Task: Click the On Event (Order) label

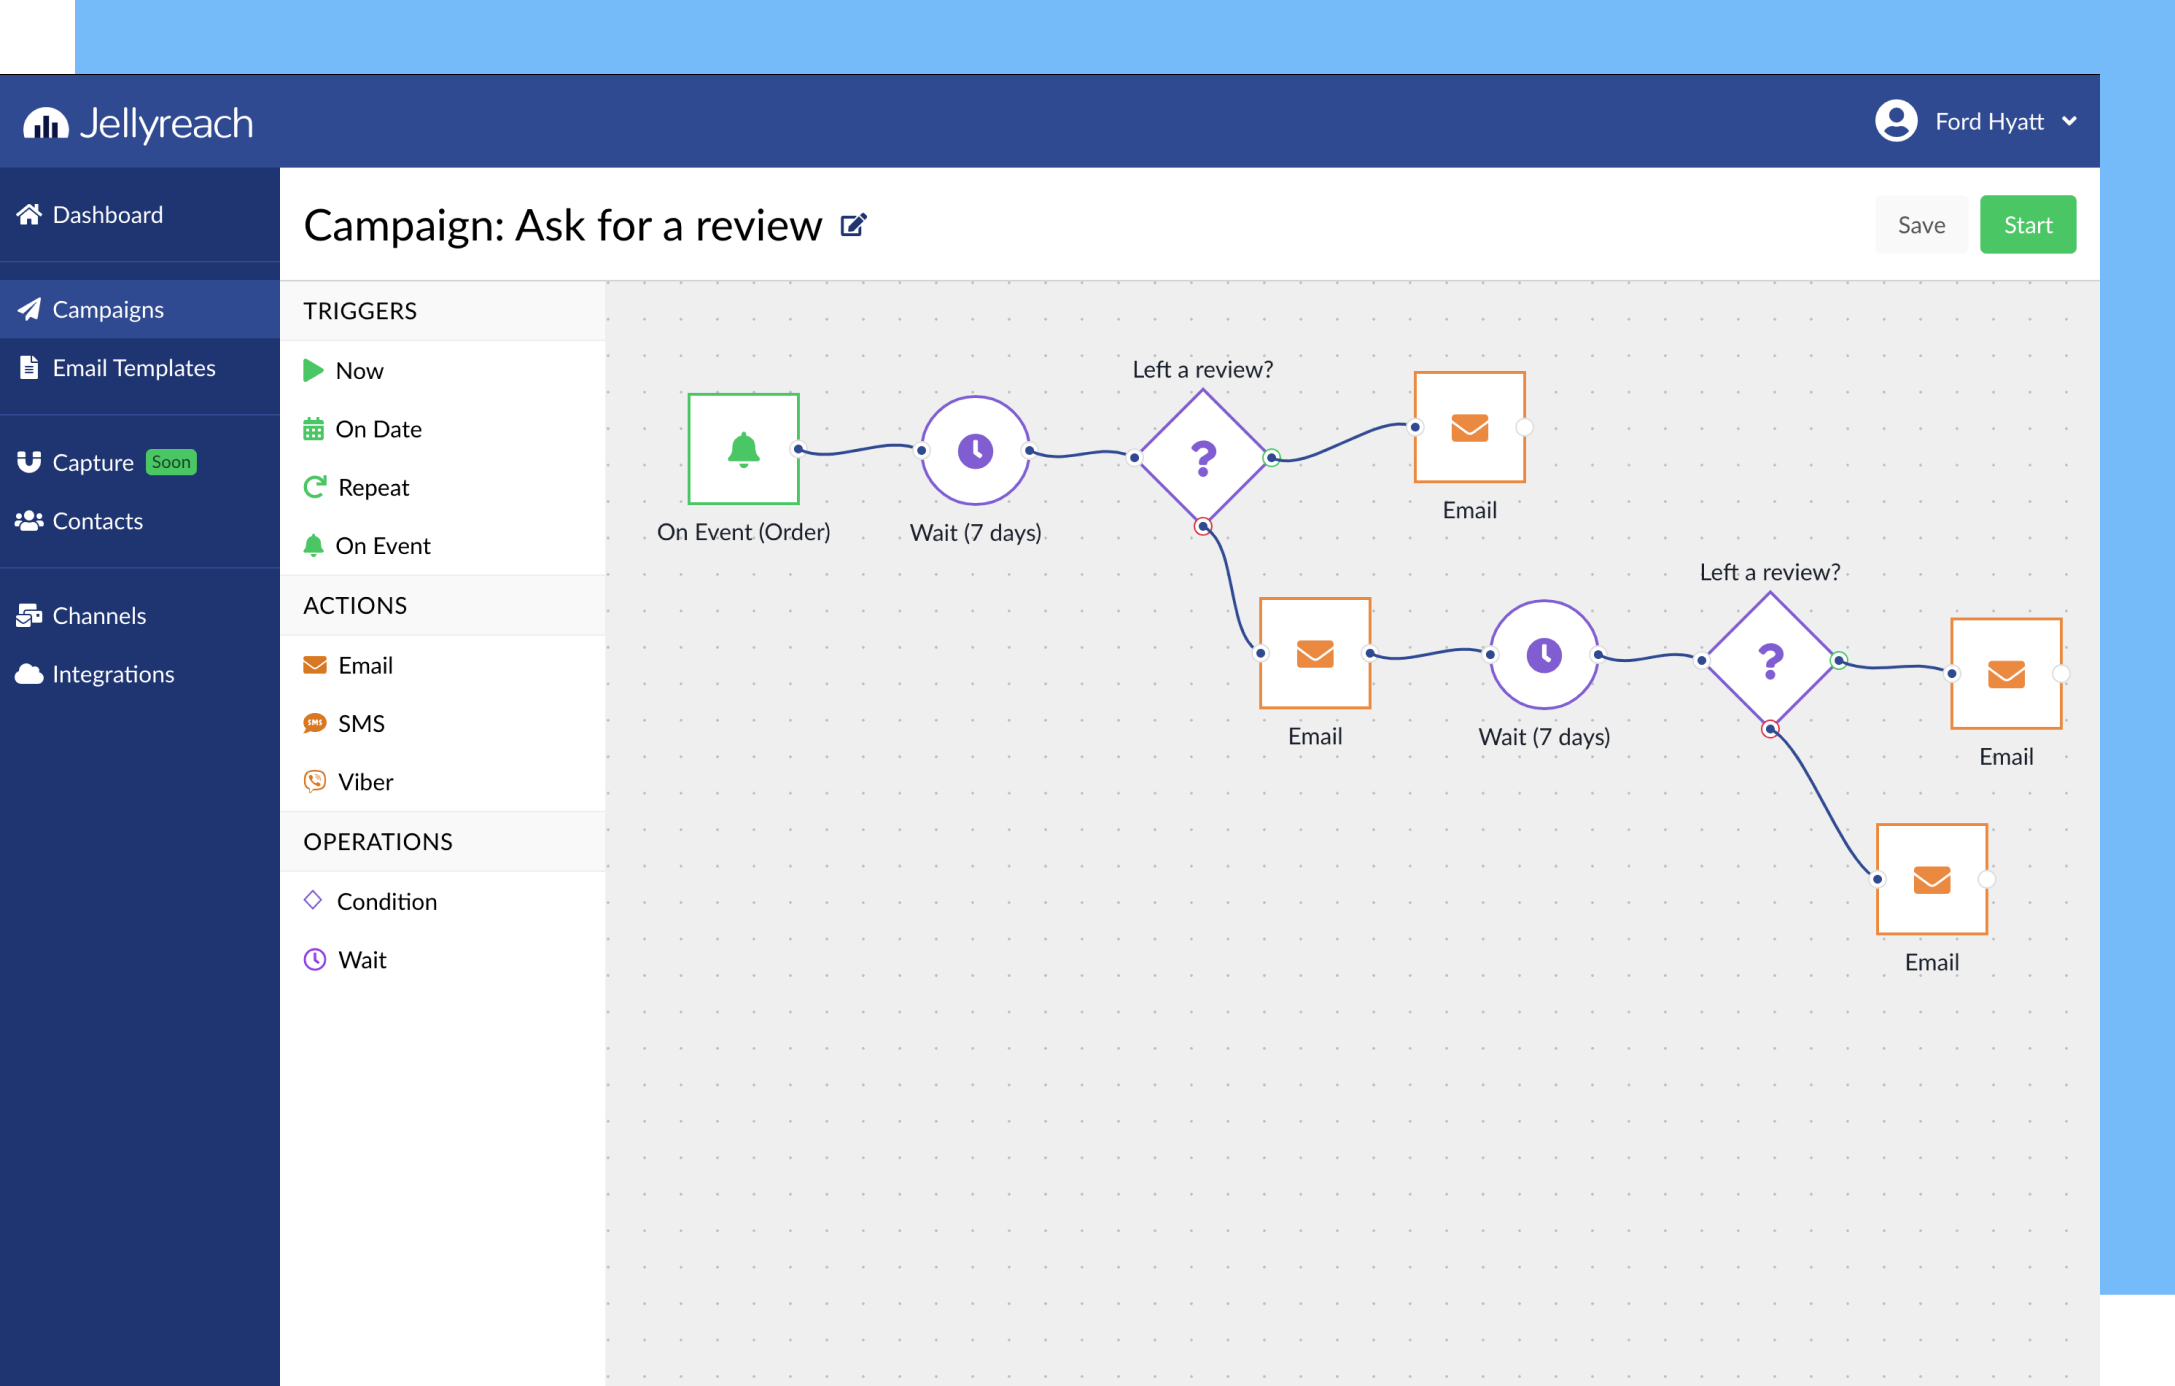Action: (744, 532)
